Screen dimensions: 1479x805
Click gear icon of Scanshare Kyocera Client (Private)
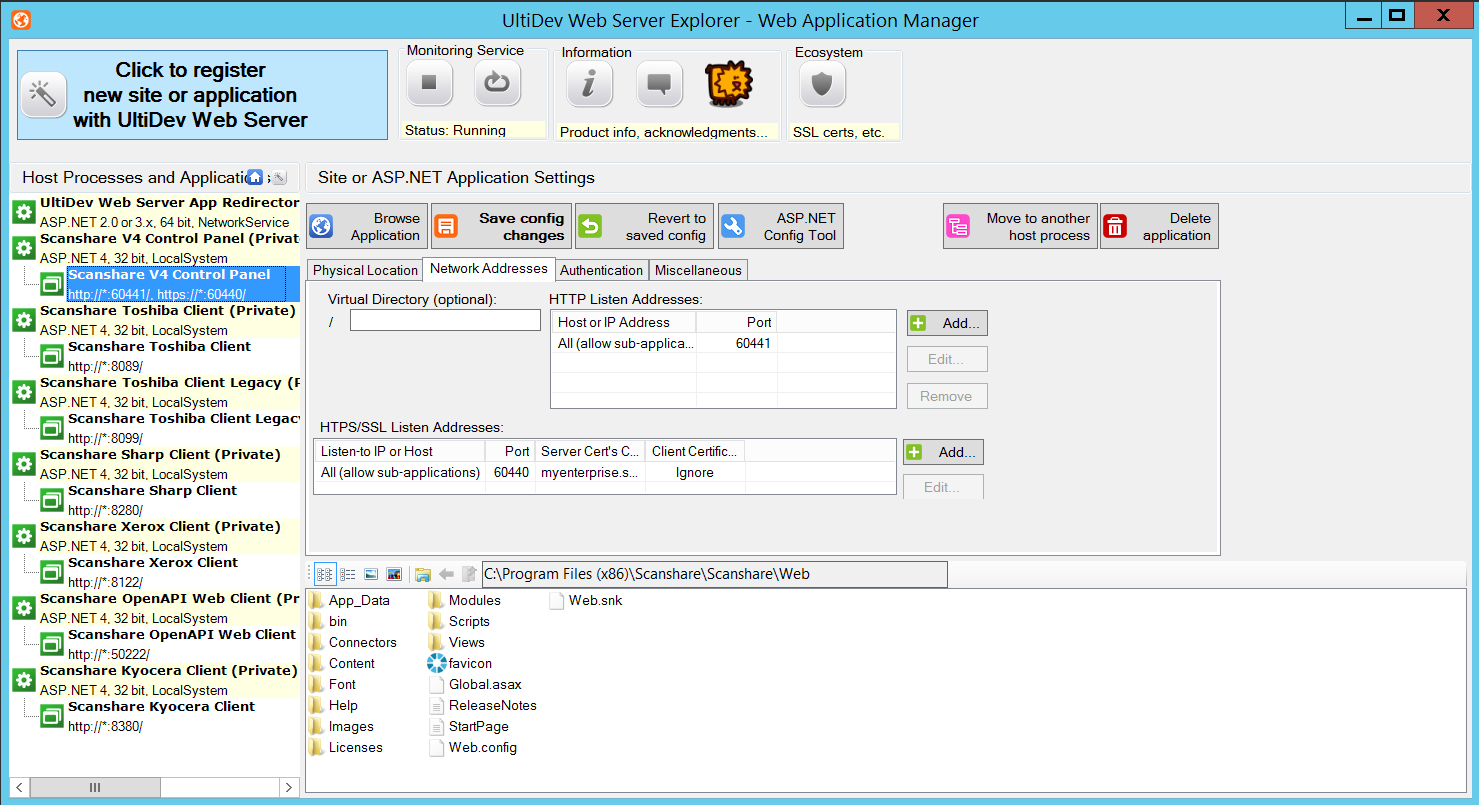coord(24,680)
